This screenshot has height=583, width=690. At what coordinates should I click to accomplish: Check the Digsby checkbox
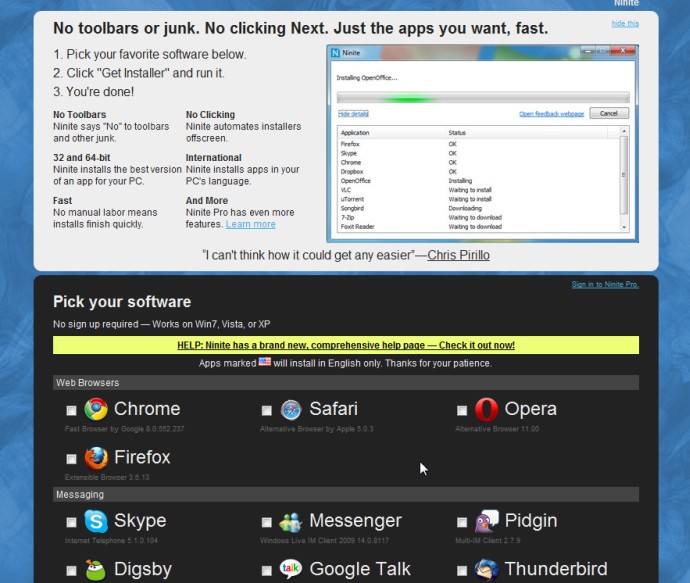pos(71,571)
